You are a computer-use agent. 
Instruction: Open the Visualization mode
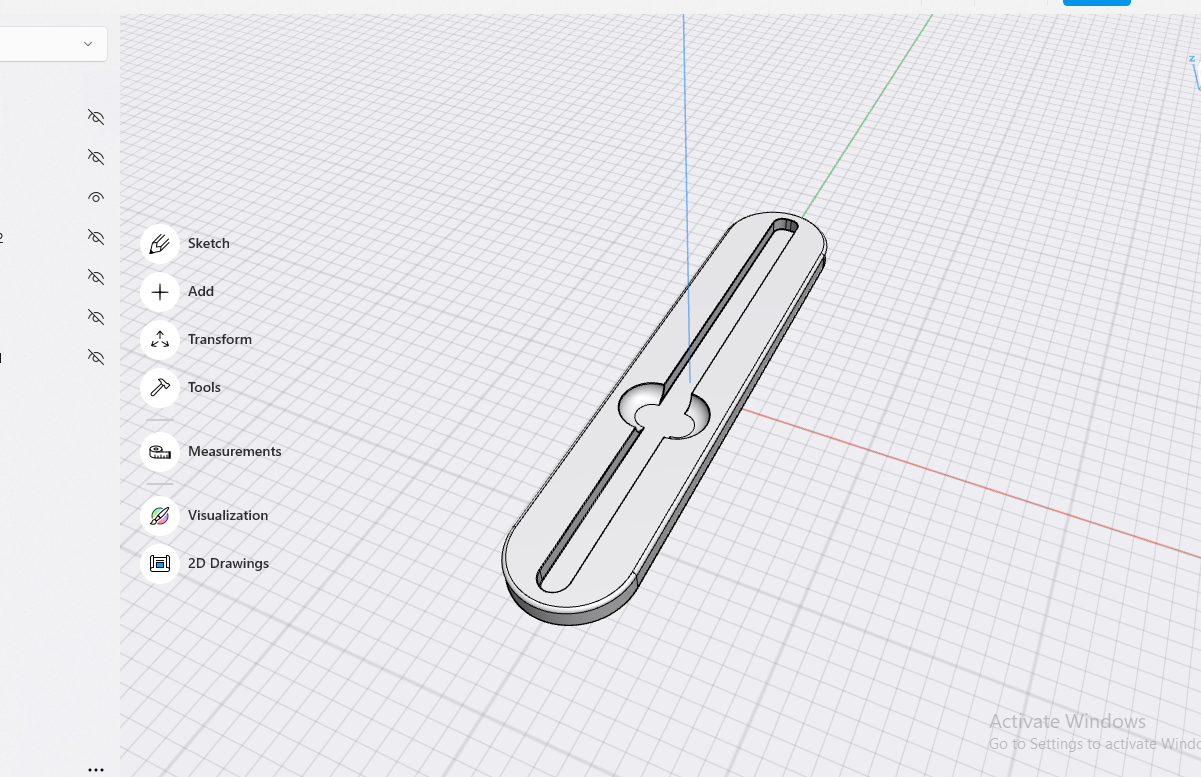tap(160, 516)
